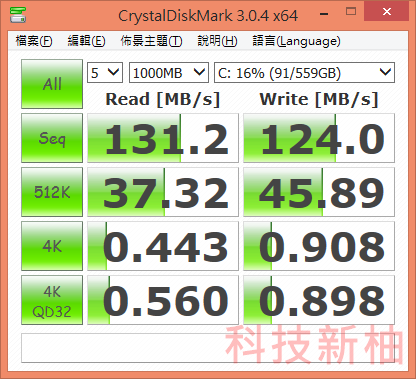Minimize the CrystalDiskMark window
The width and height of the screenshot is (416, 379).
(324, 13)
